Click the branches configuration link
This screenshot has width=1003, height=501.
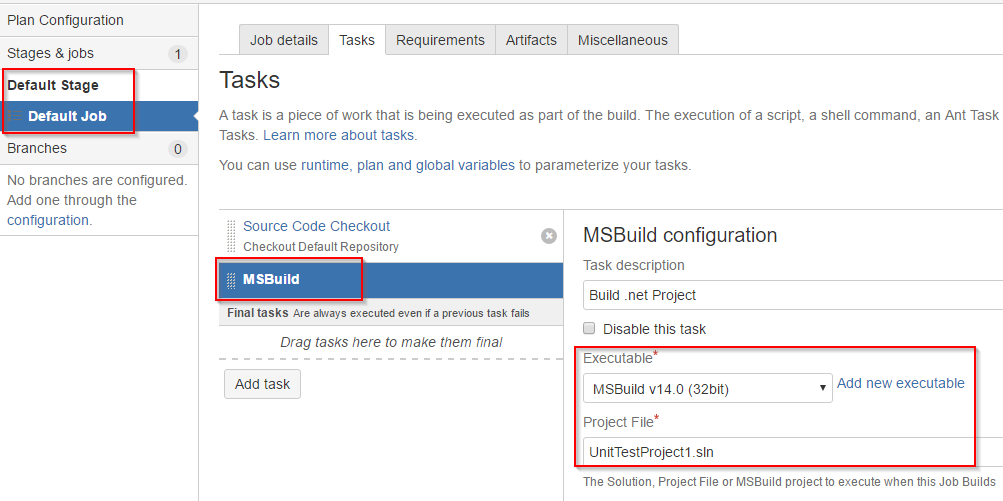click(48, 220)
